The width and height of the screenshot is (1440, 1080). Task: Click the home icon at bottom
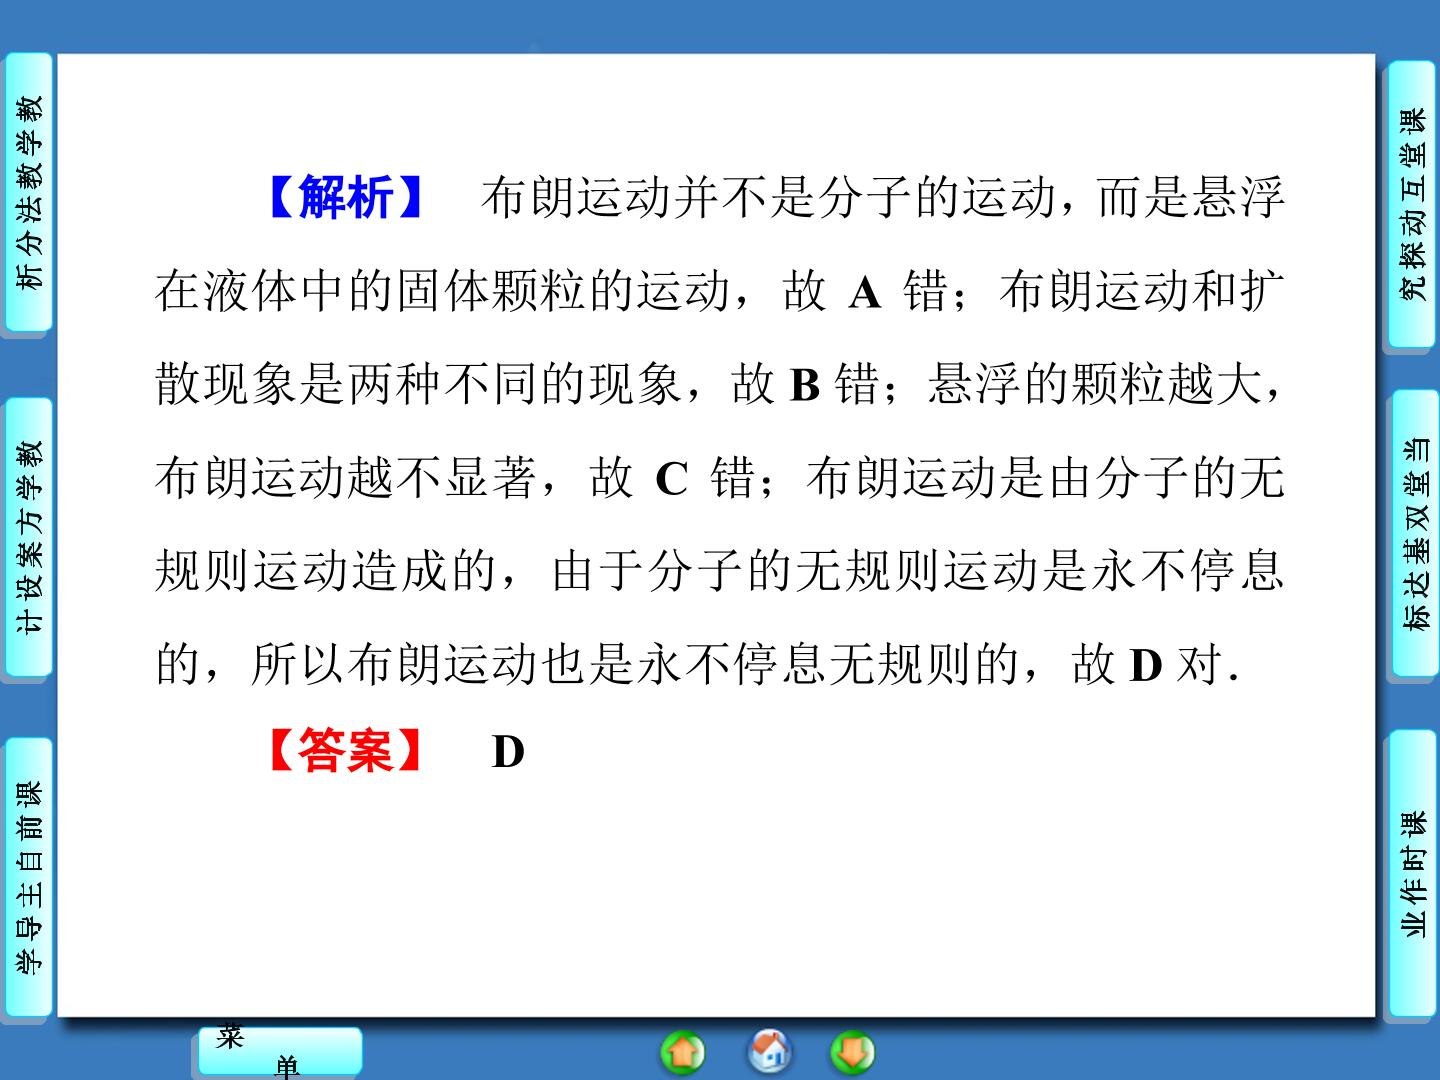(769, 1050)
